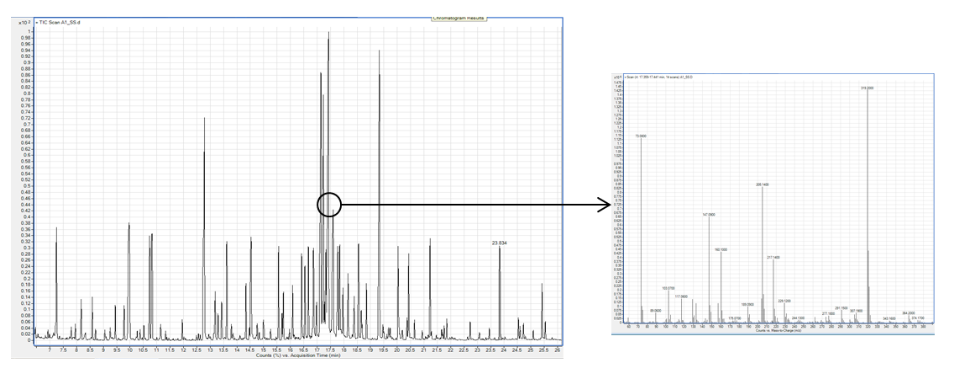Select the chromatogram peak near 21.2 min
This screenshot has height=379, width=954.
(430, 287)
